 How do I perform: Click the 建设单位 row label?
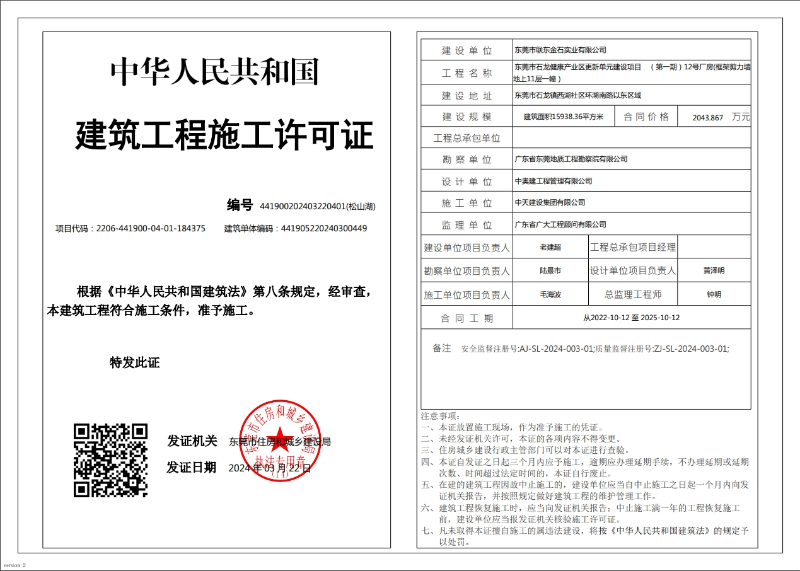[x=467, y=50]
